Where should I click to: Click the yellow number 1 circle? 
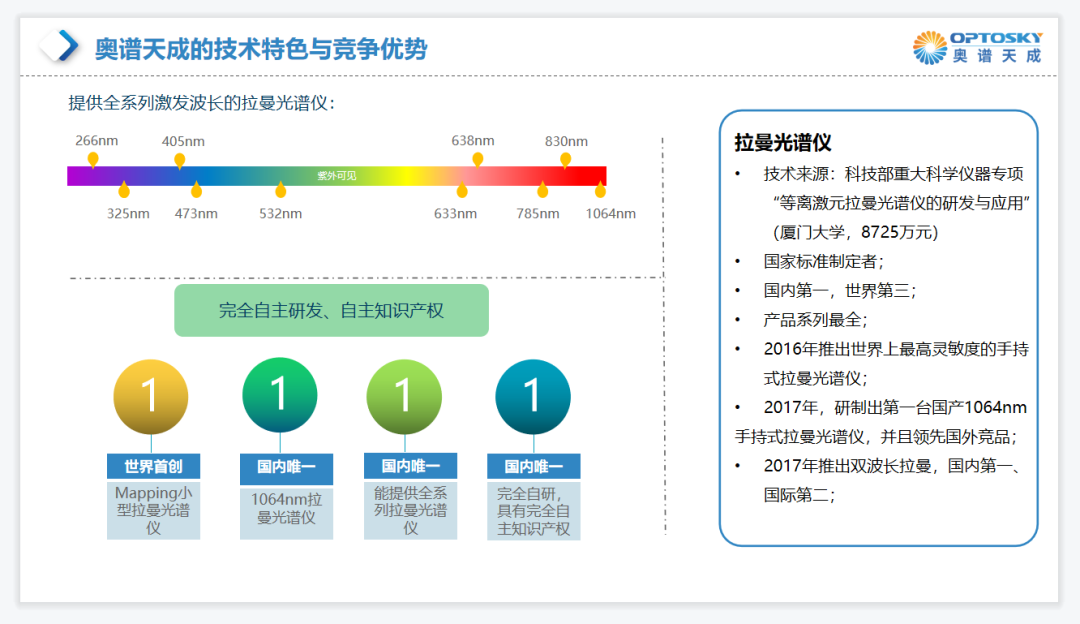(x=151, y=397)
